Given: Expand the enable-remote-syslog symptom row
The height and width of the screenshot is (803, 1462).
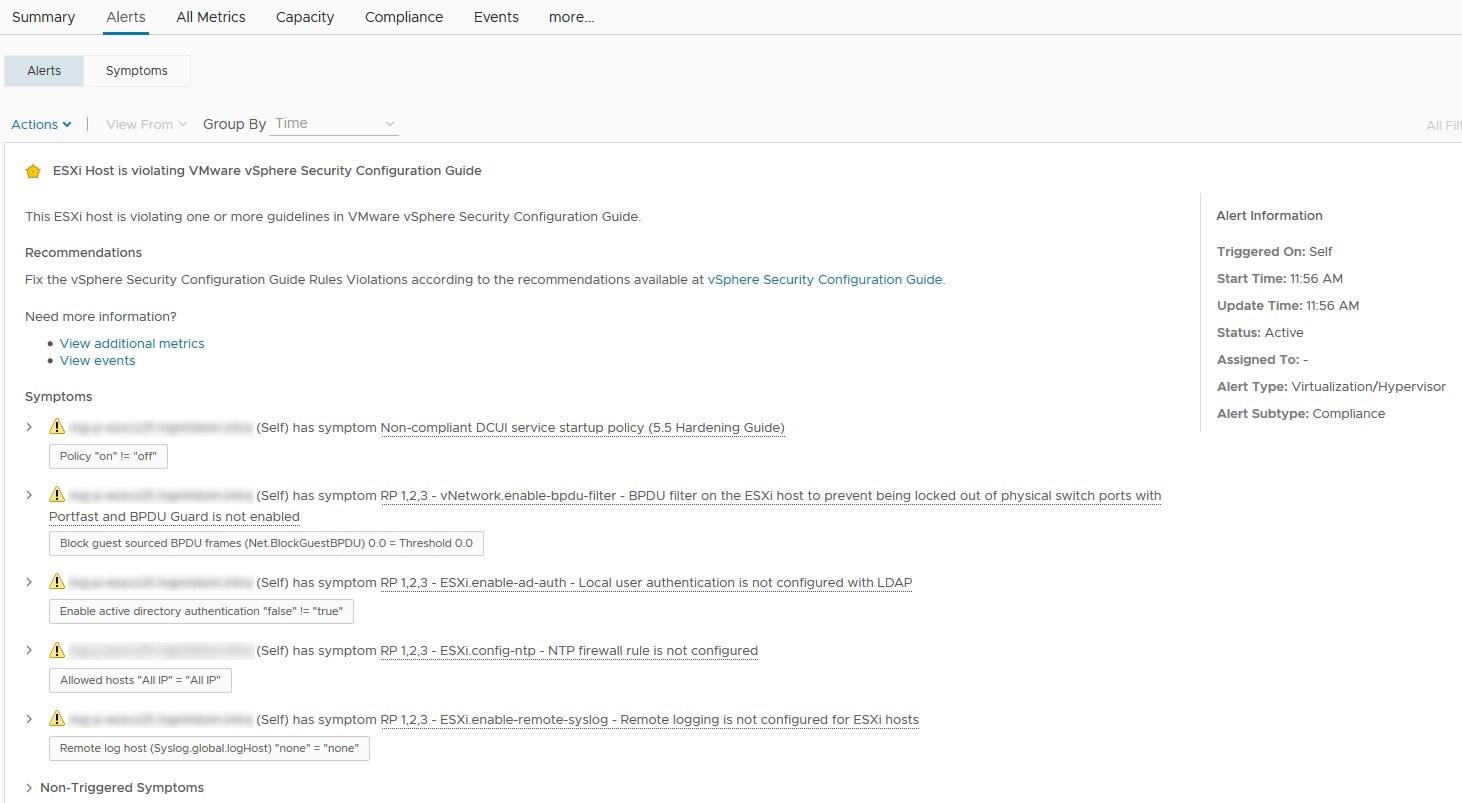Looking at the screenshot, I should (29, 719).
